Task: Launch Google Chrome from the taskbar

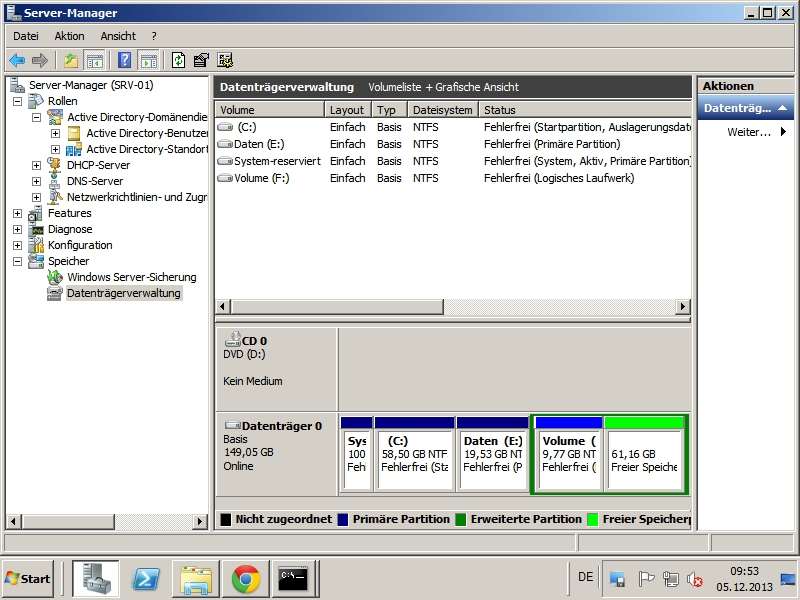Action: 245,578
